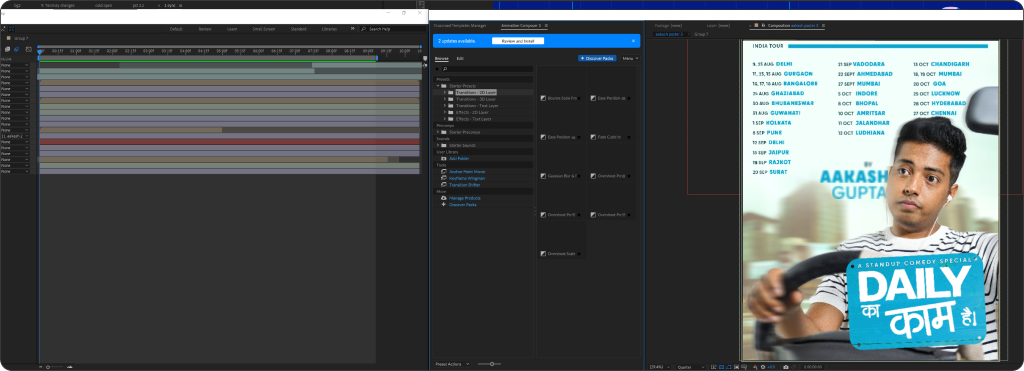Select the Bounce Scale Fro preset icon
The height and width of the screenshot is (371, 1024).
[543, 98]
